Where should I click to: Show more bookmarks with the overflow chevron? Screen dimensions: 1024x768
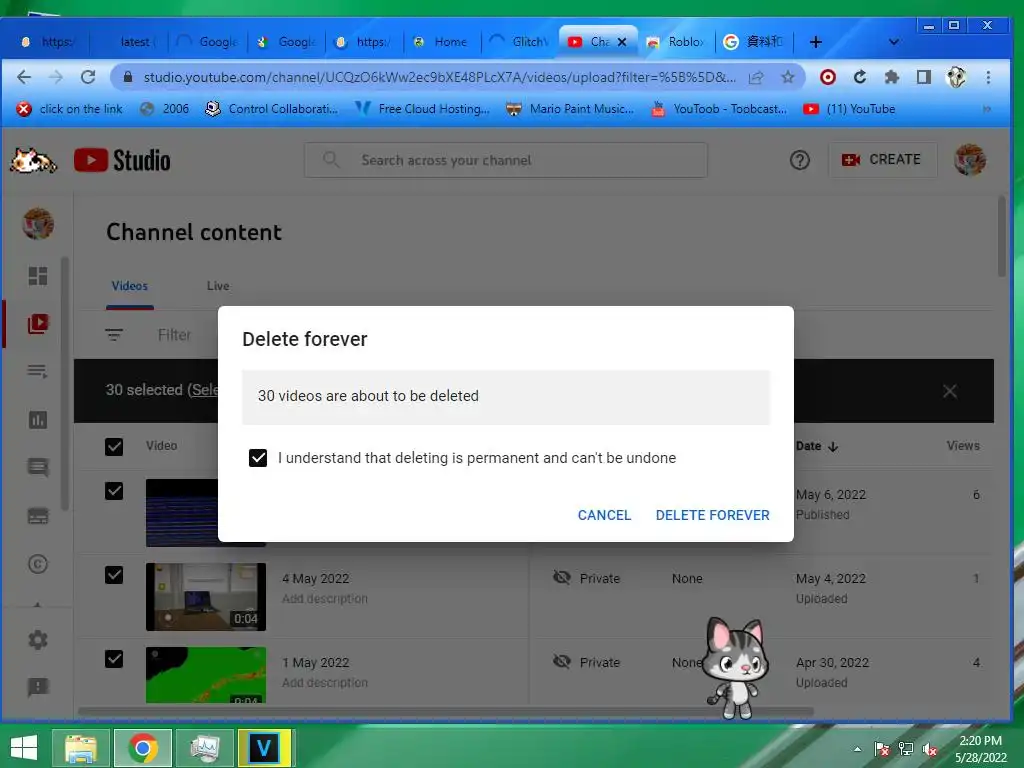[x=987, y=109]
